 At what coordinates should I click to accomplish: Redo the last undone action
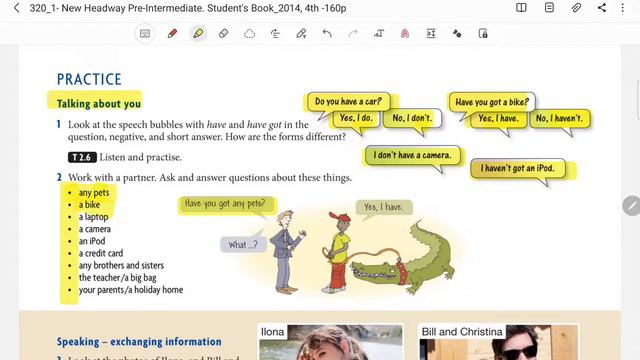353,33
